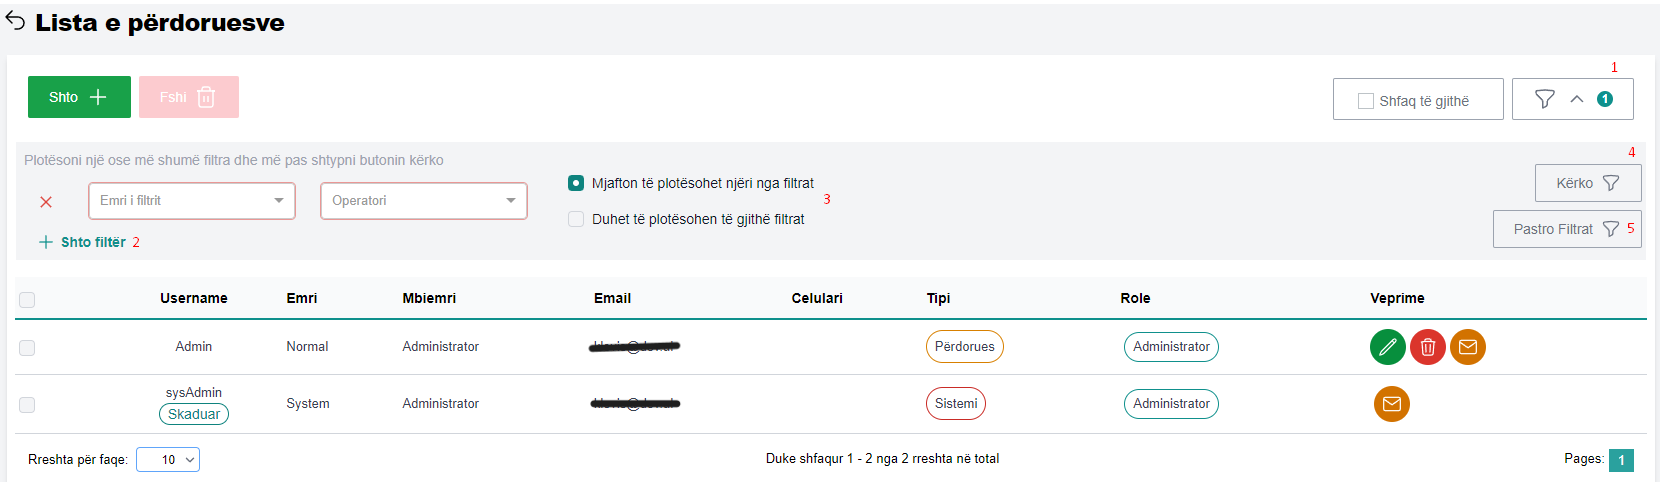This screenshot has width=1660, height=482.
Task: Remove filter row with the red X
Action: (46, 202)
